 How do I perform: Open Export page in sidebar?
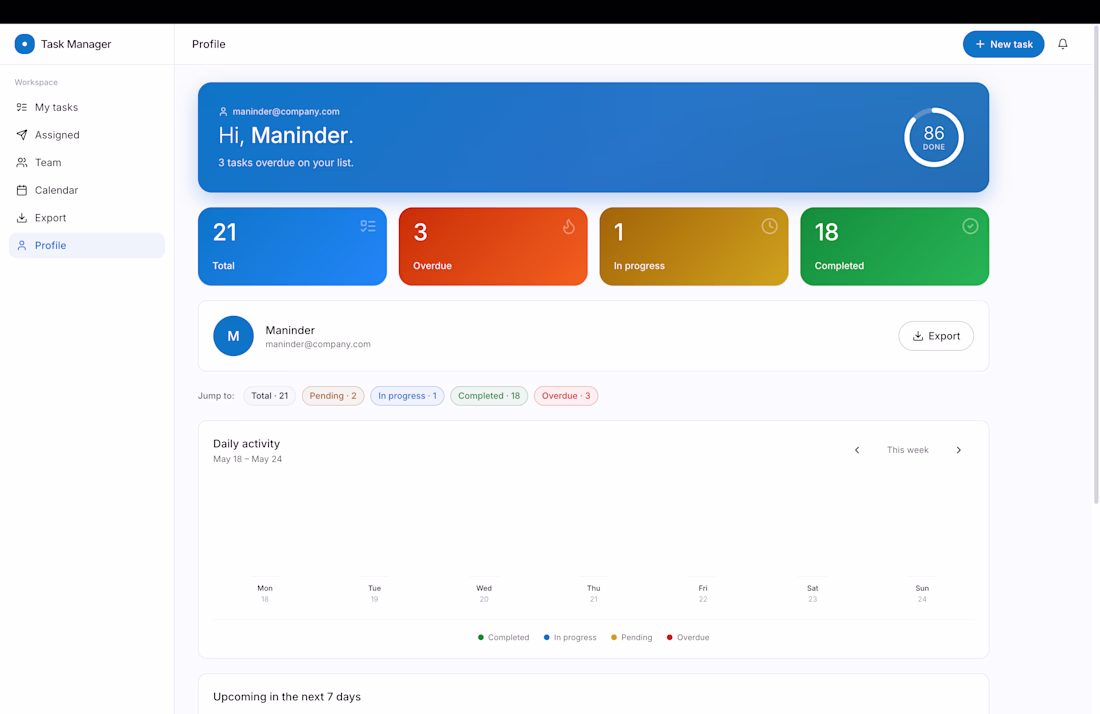tap(87, 217)
